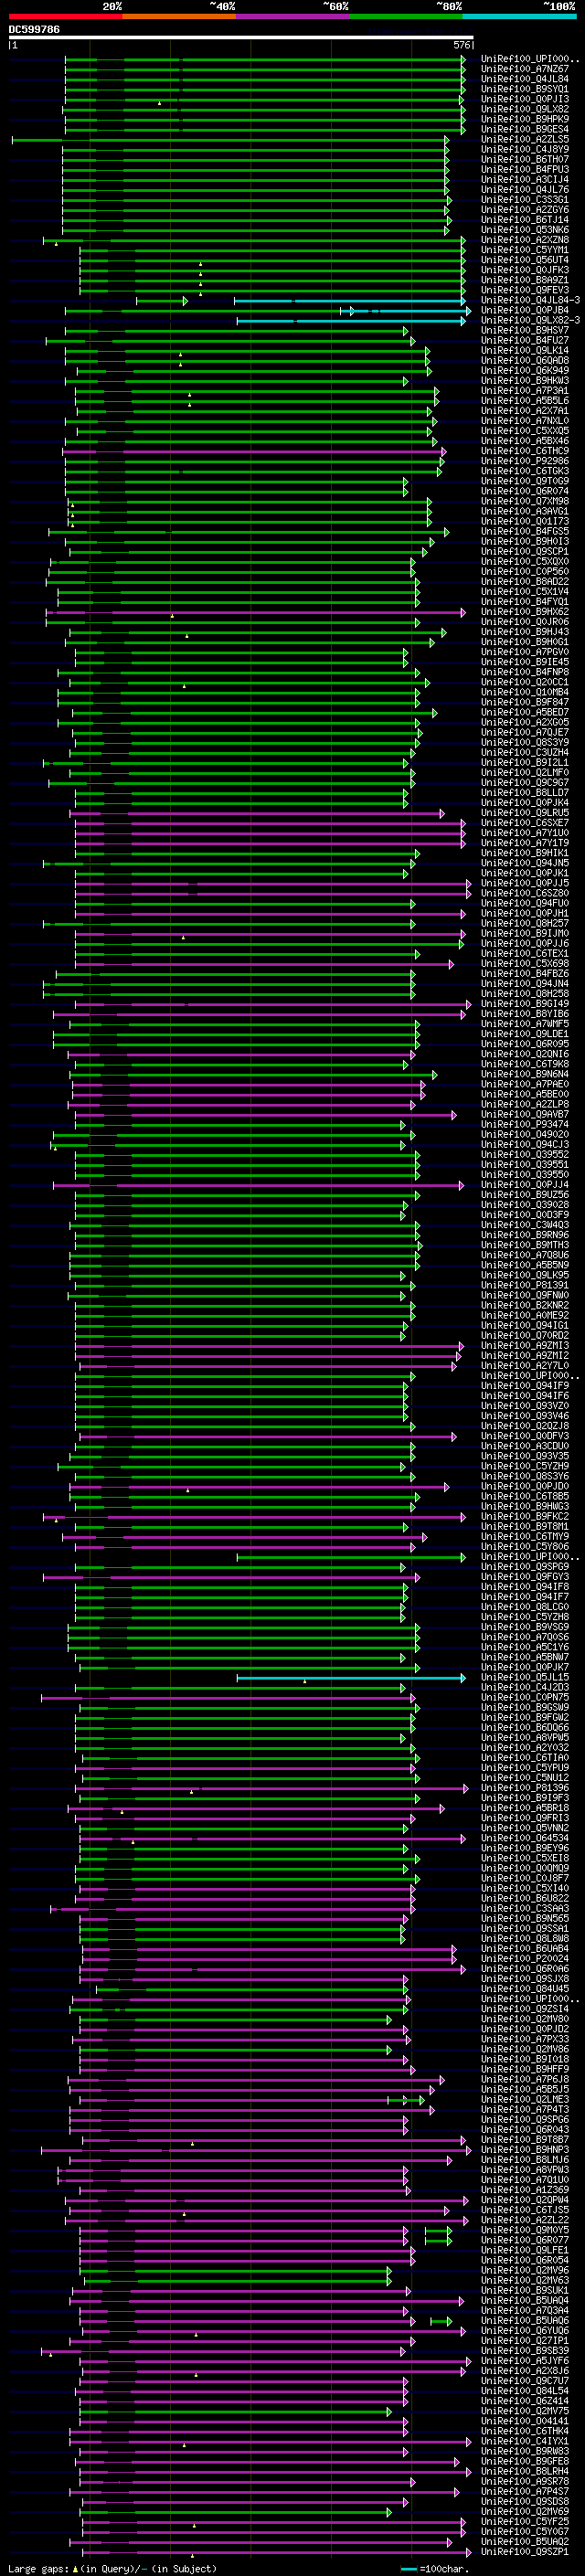Open hit UniRef100_A7P3A1
Image resolution: width=585 pixels, height=2576 pixels.
coord(524,391)
